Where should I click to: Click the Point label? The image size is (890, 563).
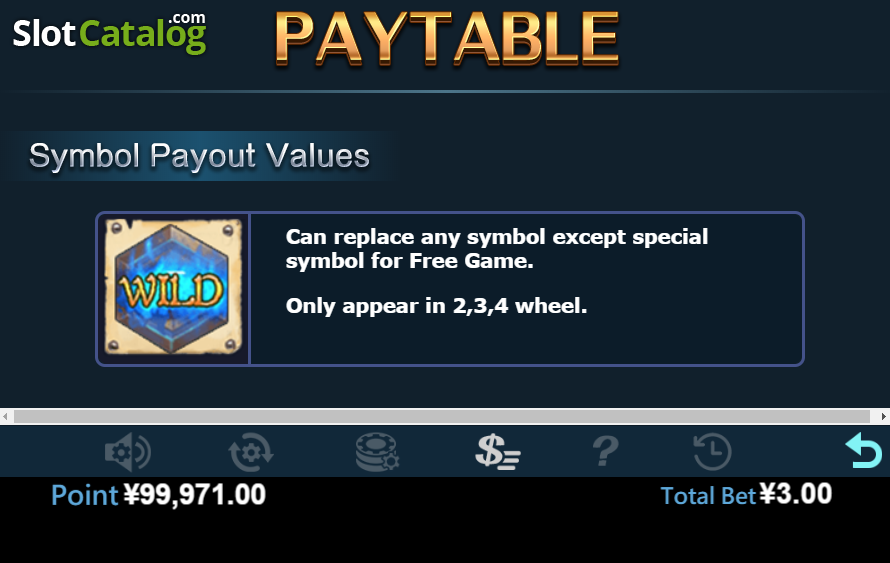pos(85,495)
